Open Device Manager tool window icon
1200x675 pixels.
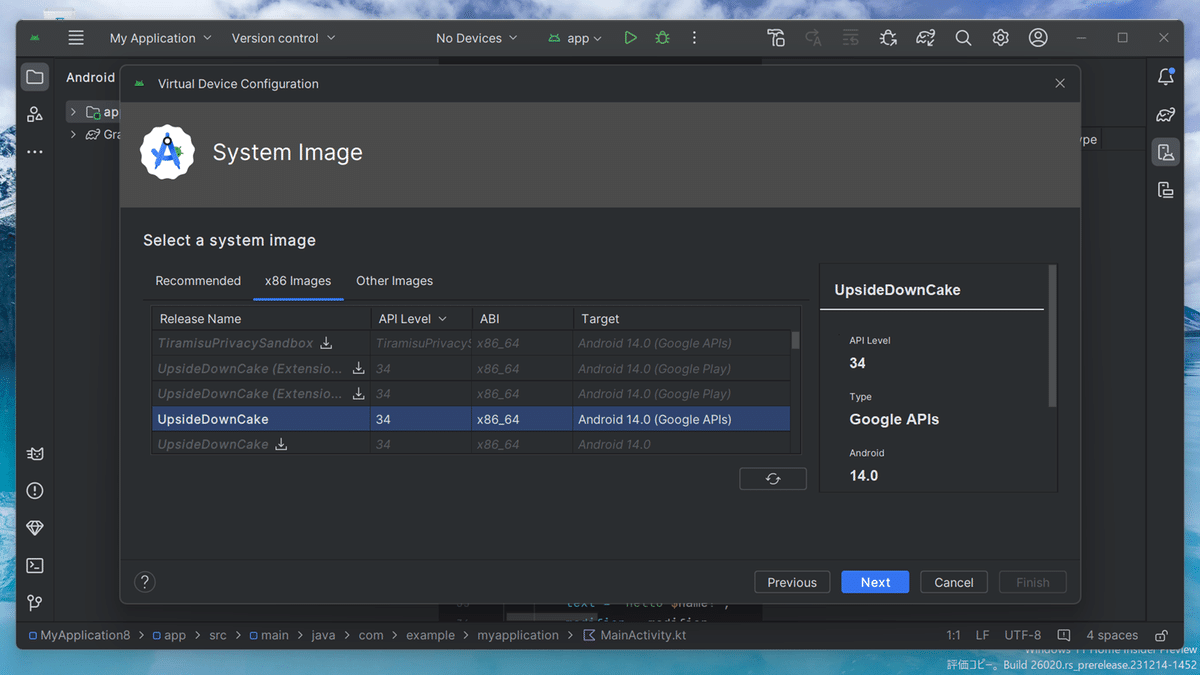(x=1165, y=152)
